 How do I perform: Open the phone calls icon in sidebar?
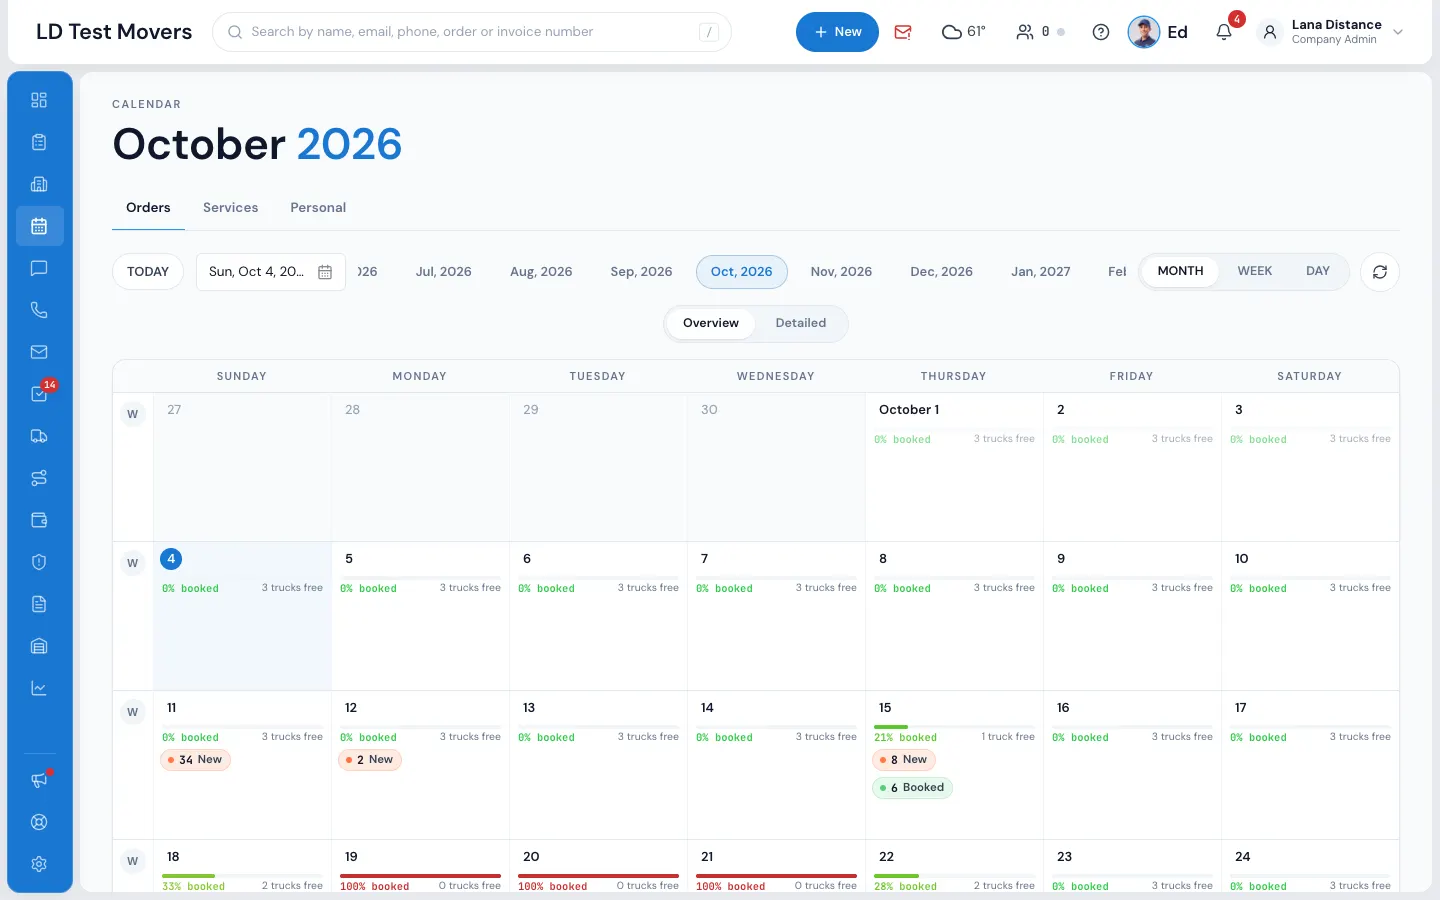pyautogui.click(x=39, y=310)
